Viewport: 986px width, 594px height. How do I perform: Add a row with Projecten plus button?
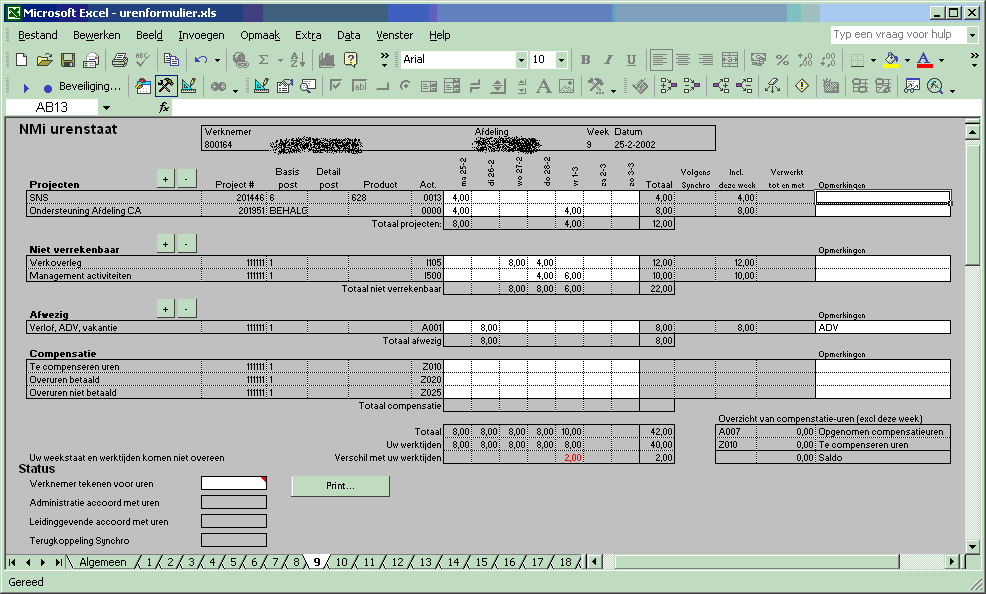[x=165, y=179]
